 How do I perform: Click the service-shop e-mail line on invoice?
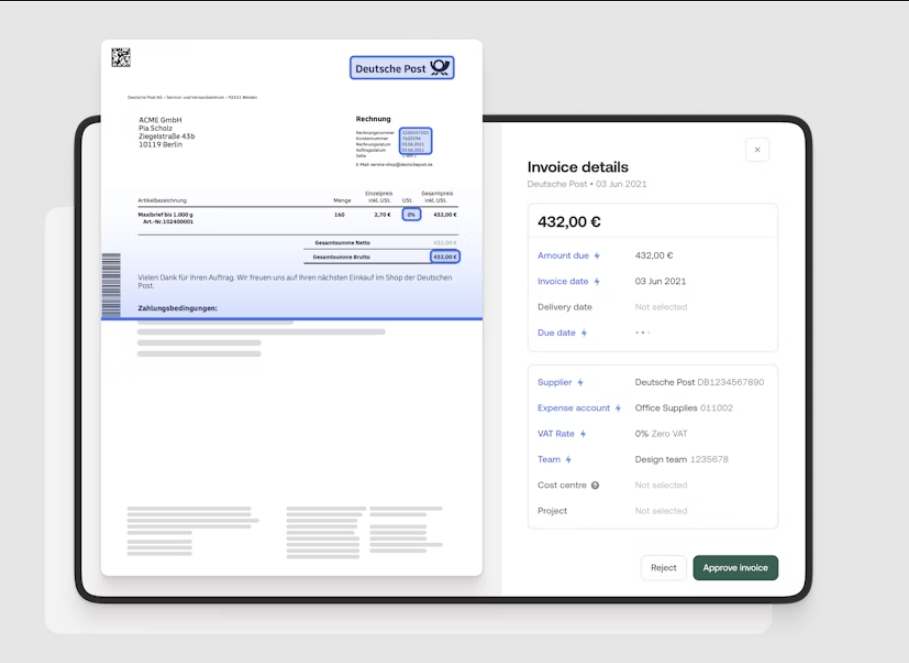[x=394, y=165]
